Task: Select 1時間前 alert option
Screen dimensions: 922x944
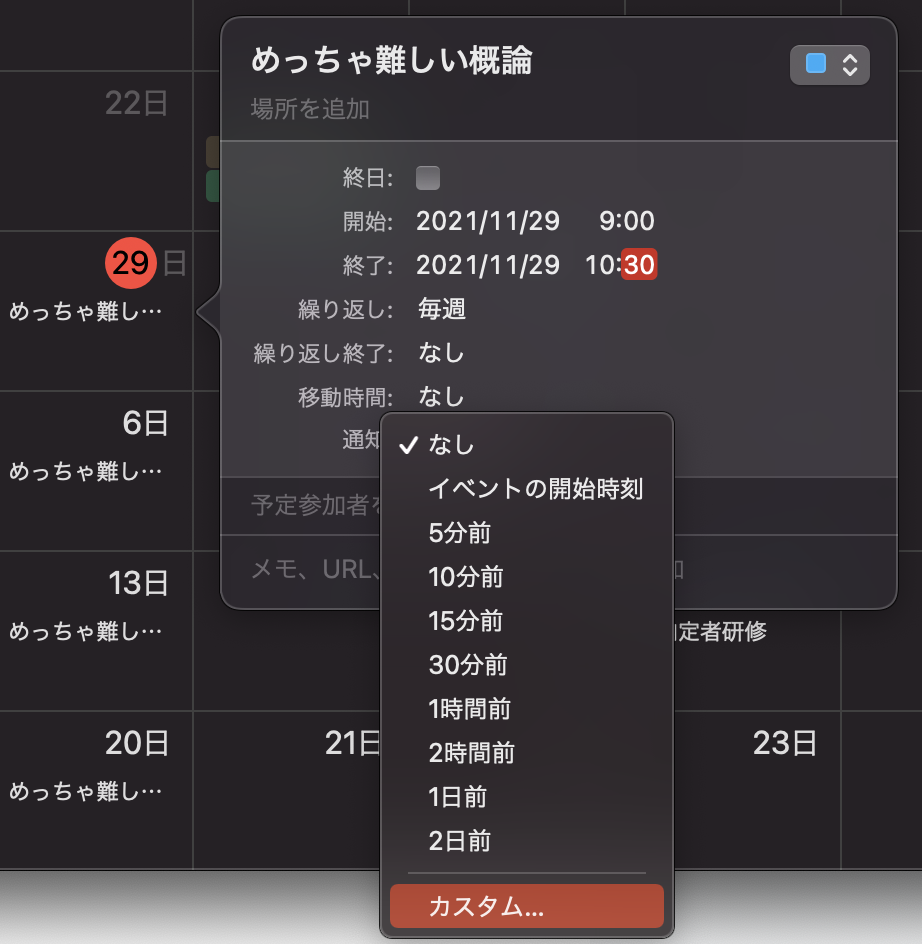Action: pyautogui.click(x=469, y=709)
